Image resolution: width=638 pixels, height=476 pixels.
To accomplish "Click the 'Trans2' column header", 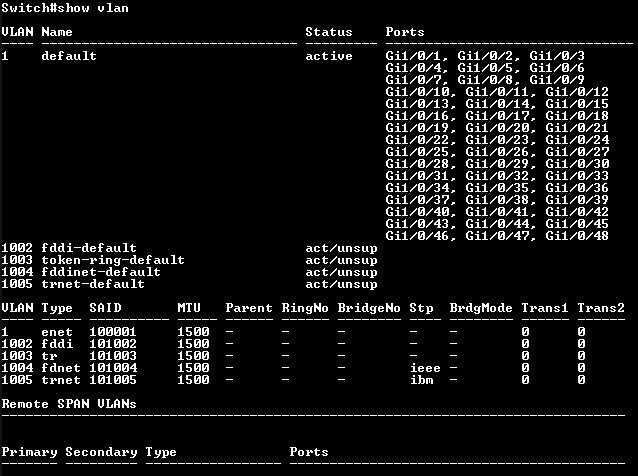I will [601, 308].
